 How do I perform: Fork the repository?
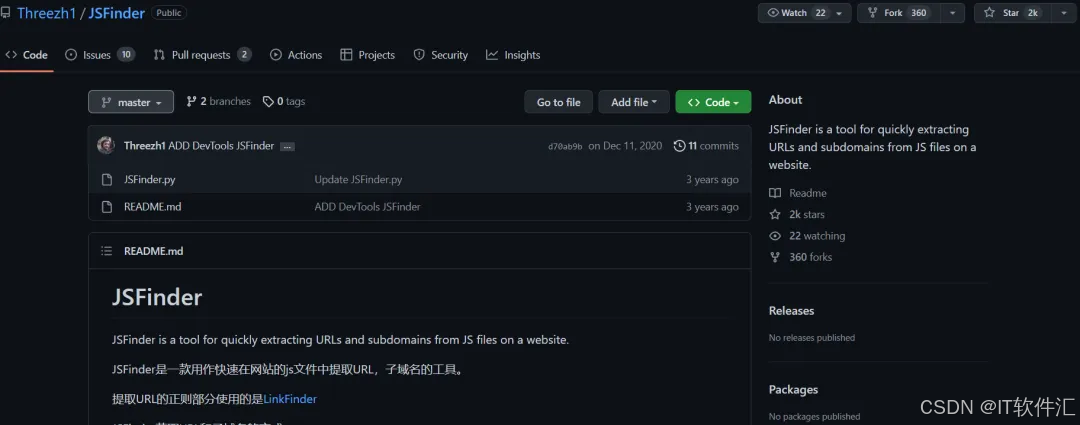[898, 13]
